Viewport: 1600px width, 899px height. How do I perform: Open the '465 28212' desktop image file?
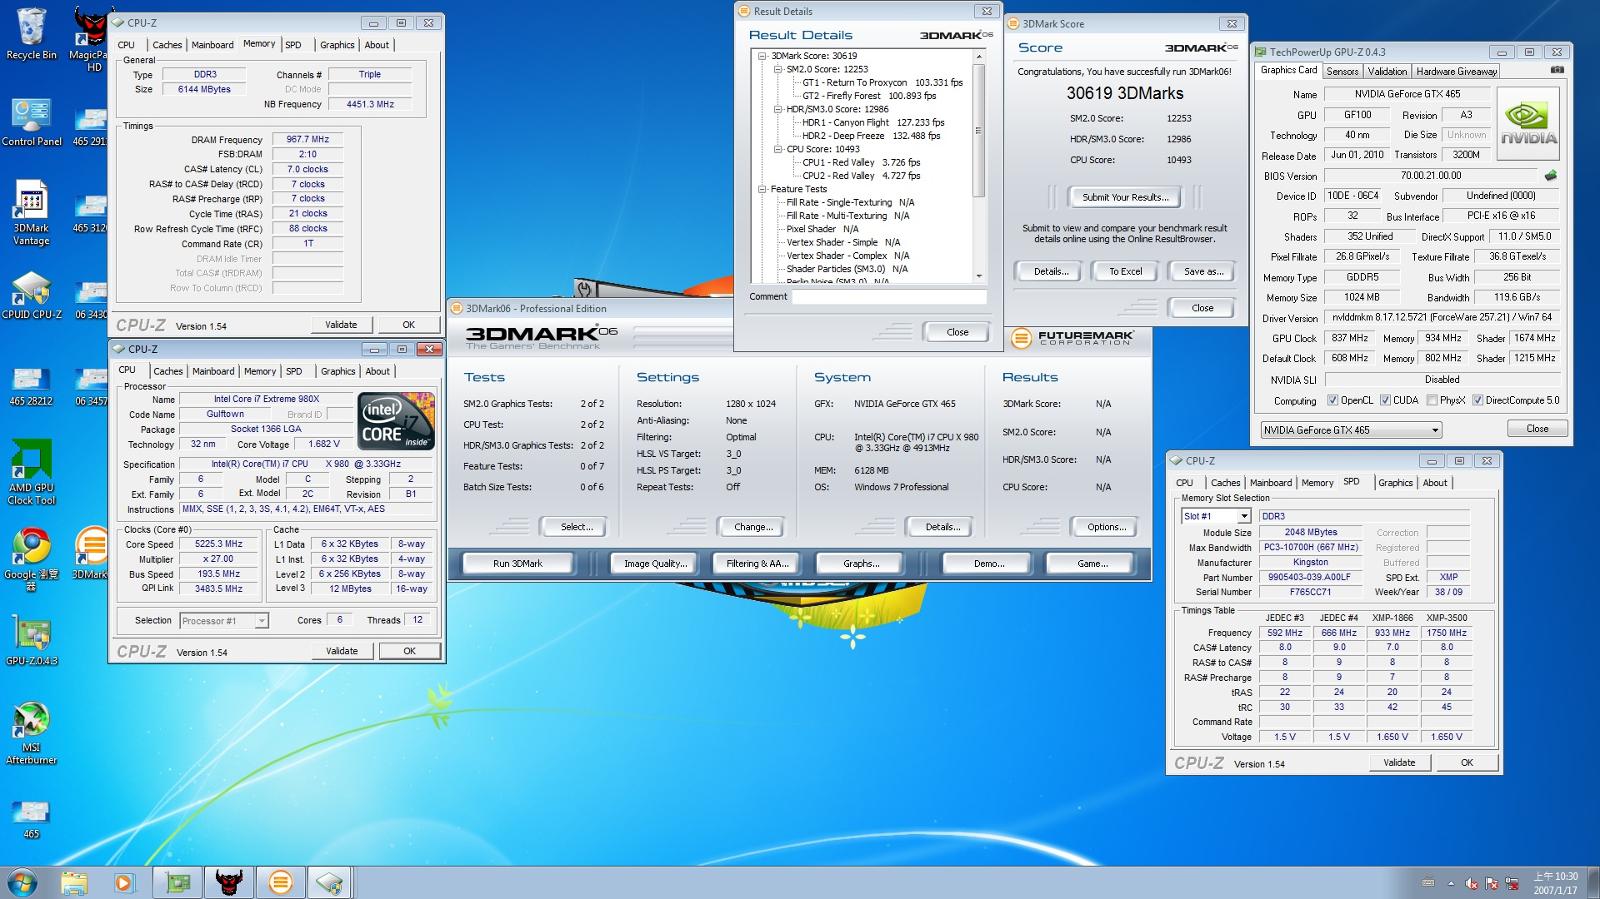coord(31,387)
